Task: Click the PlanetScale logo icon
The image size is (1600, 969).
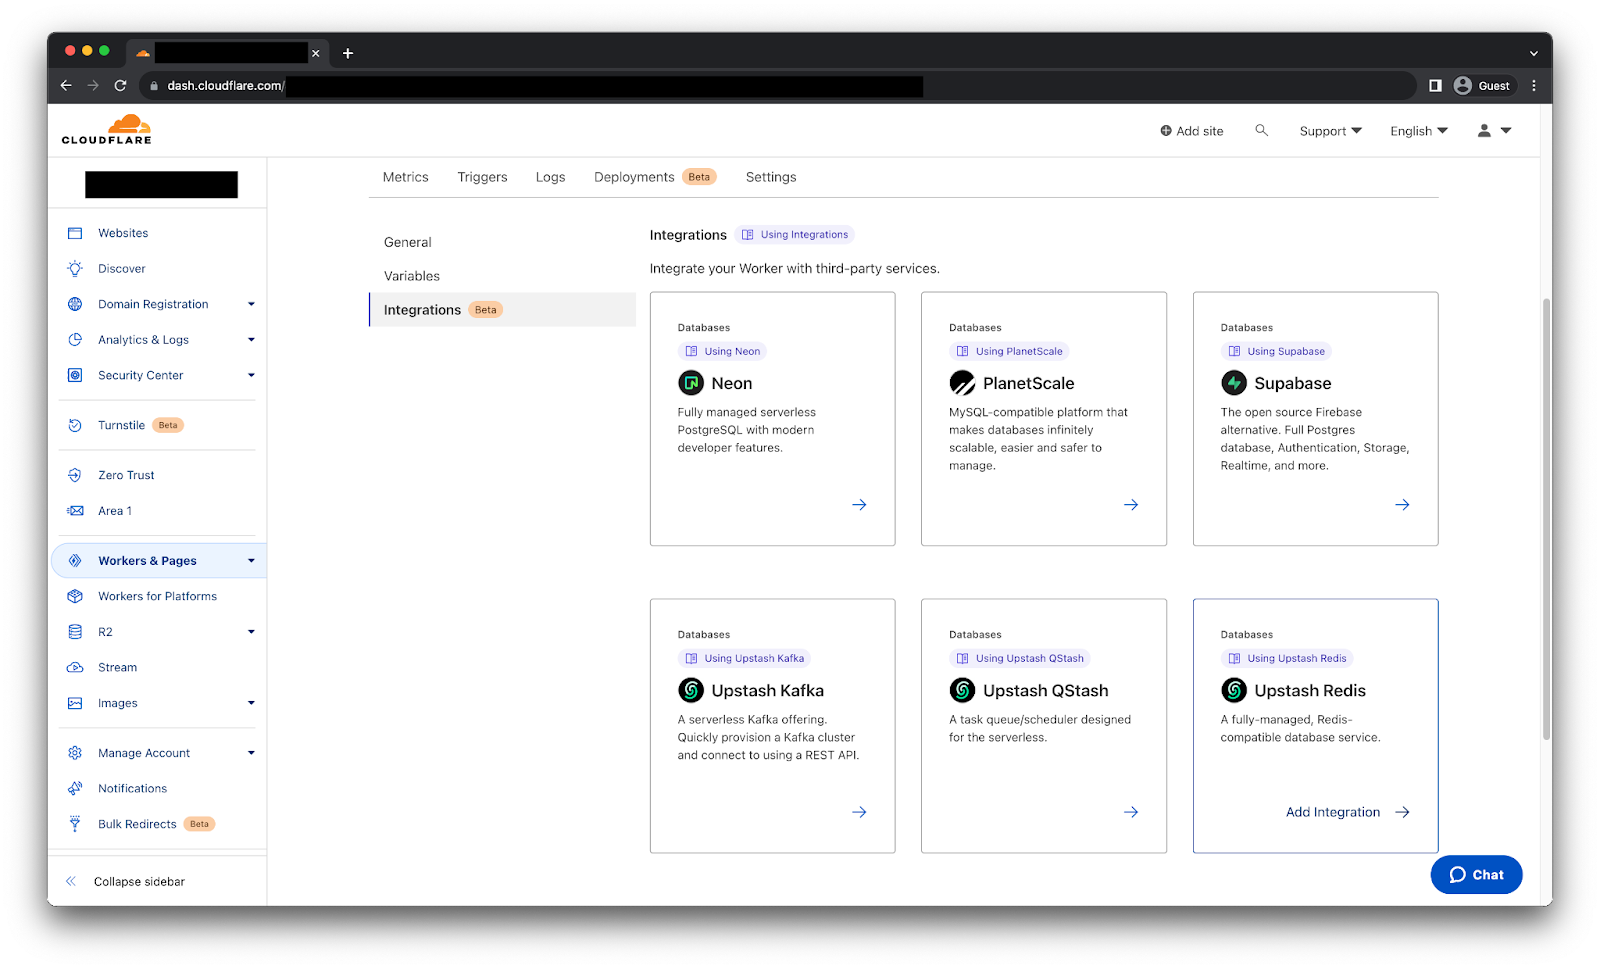Action: [962, 383]
